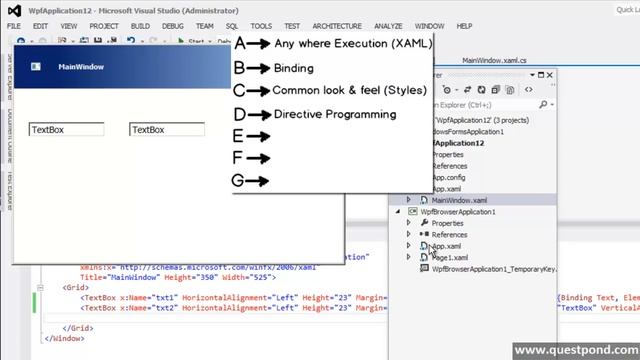The height and width of the screenshot is (360, 640).
Task: Open the PROJECT menu
Action: 104,26
